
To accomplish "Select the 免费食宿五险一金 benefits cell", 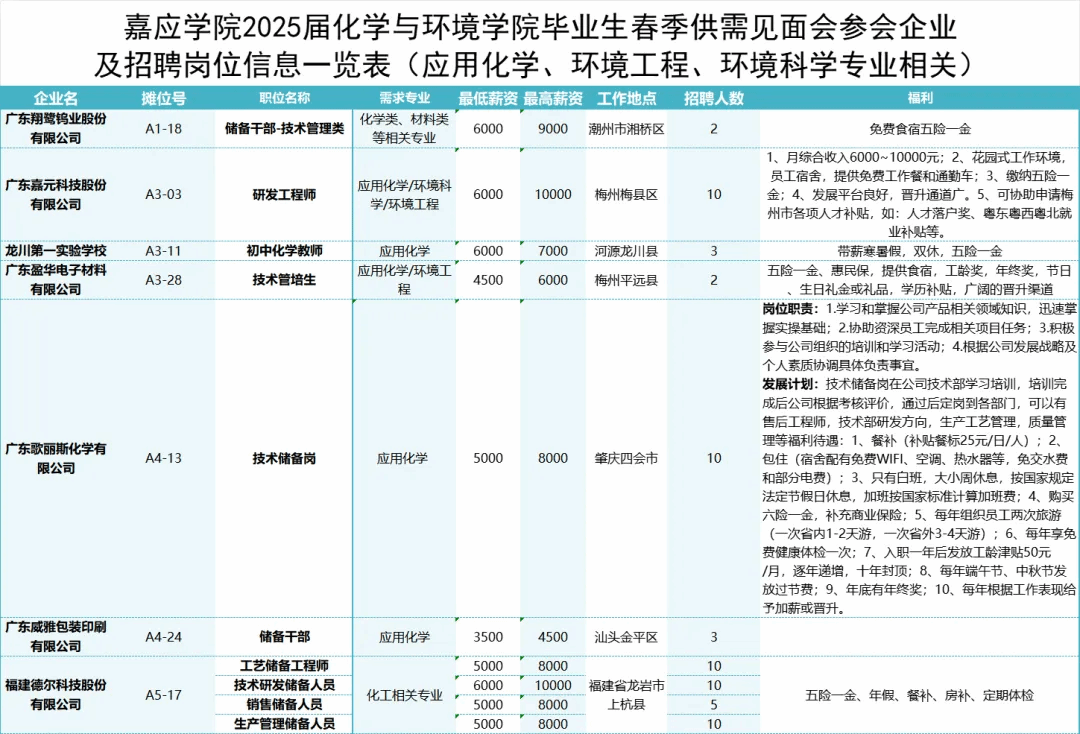I will [919, 129].
